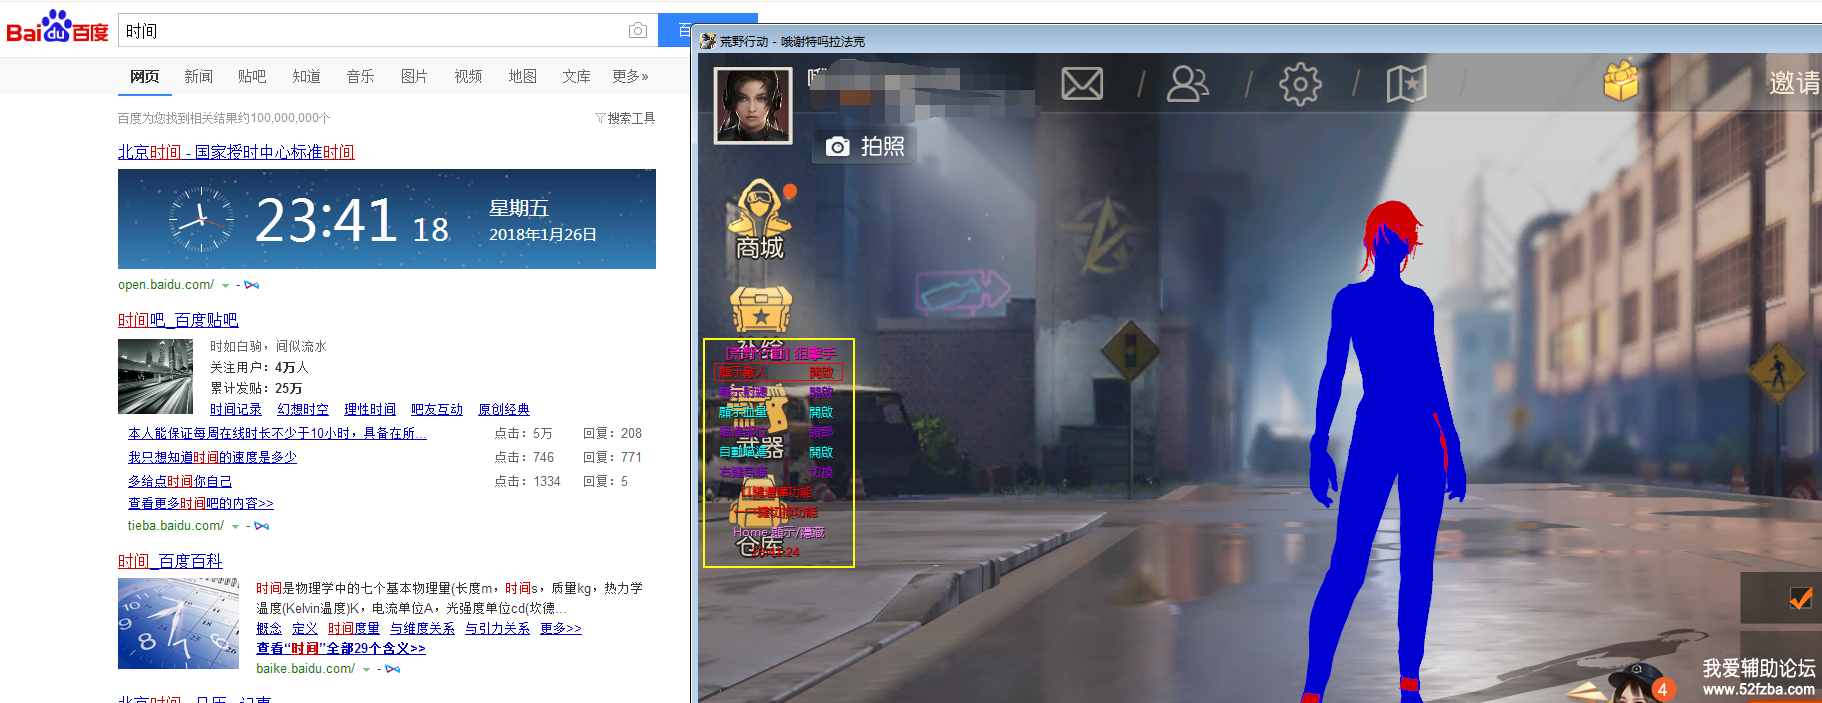This screenshot has width=1822, height=703.
Task: Open the game settings gear icon
Action: [1300, 84]
